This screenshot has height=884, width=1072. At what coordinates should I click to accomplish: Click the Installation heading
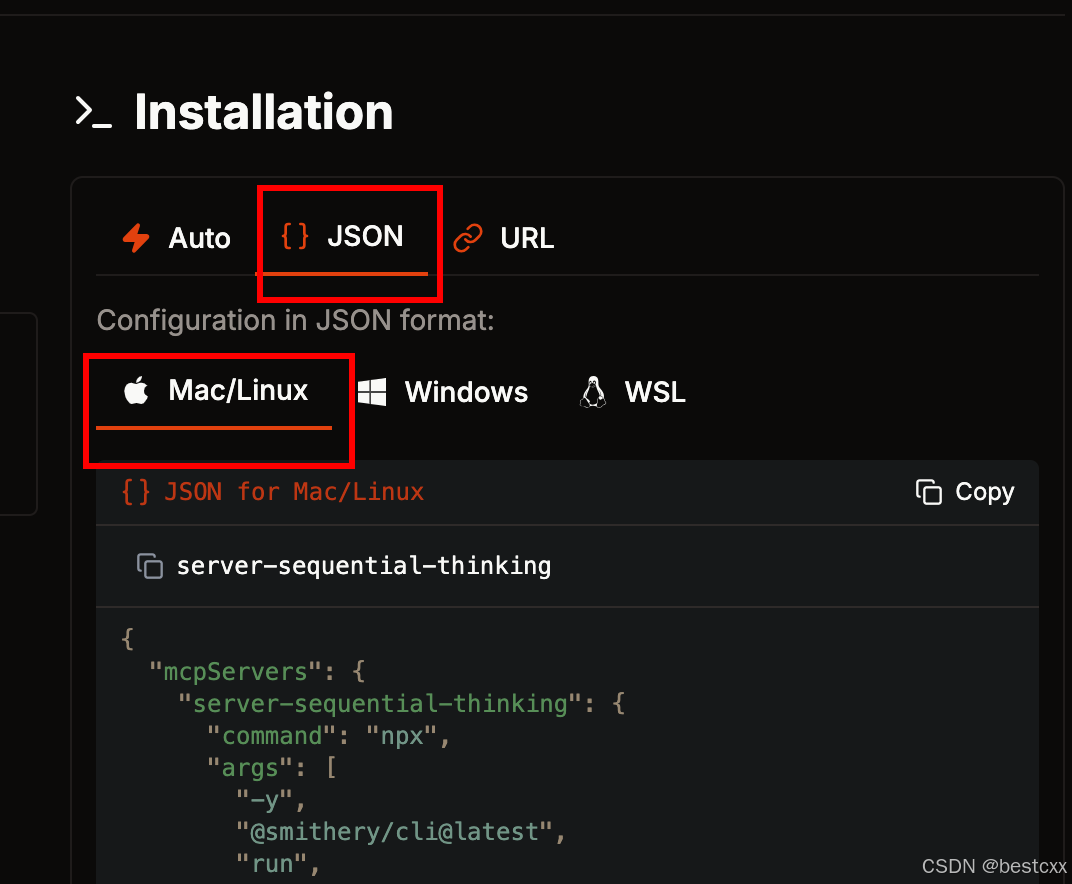pyautogui.click(x=264, y=112)
